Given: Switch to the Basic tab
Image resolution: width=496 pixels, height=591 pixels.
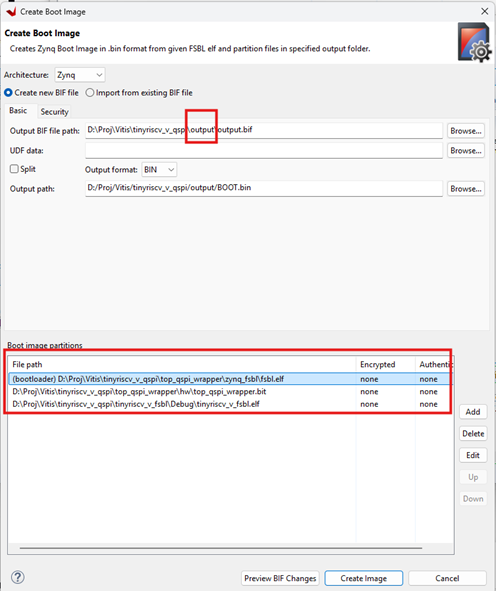Looking at the screenshot, I should pyautogui.click(x=18, y=110).
